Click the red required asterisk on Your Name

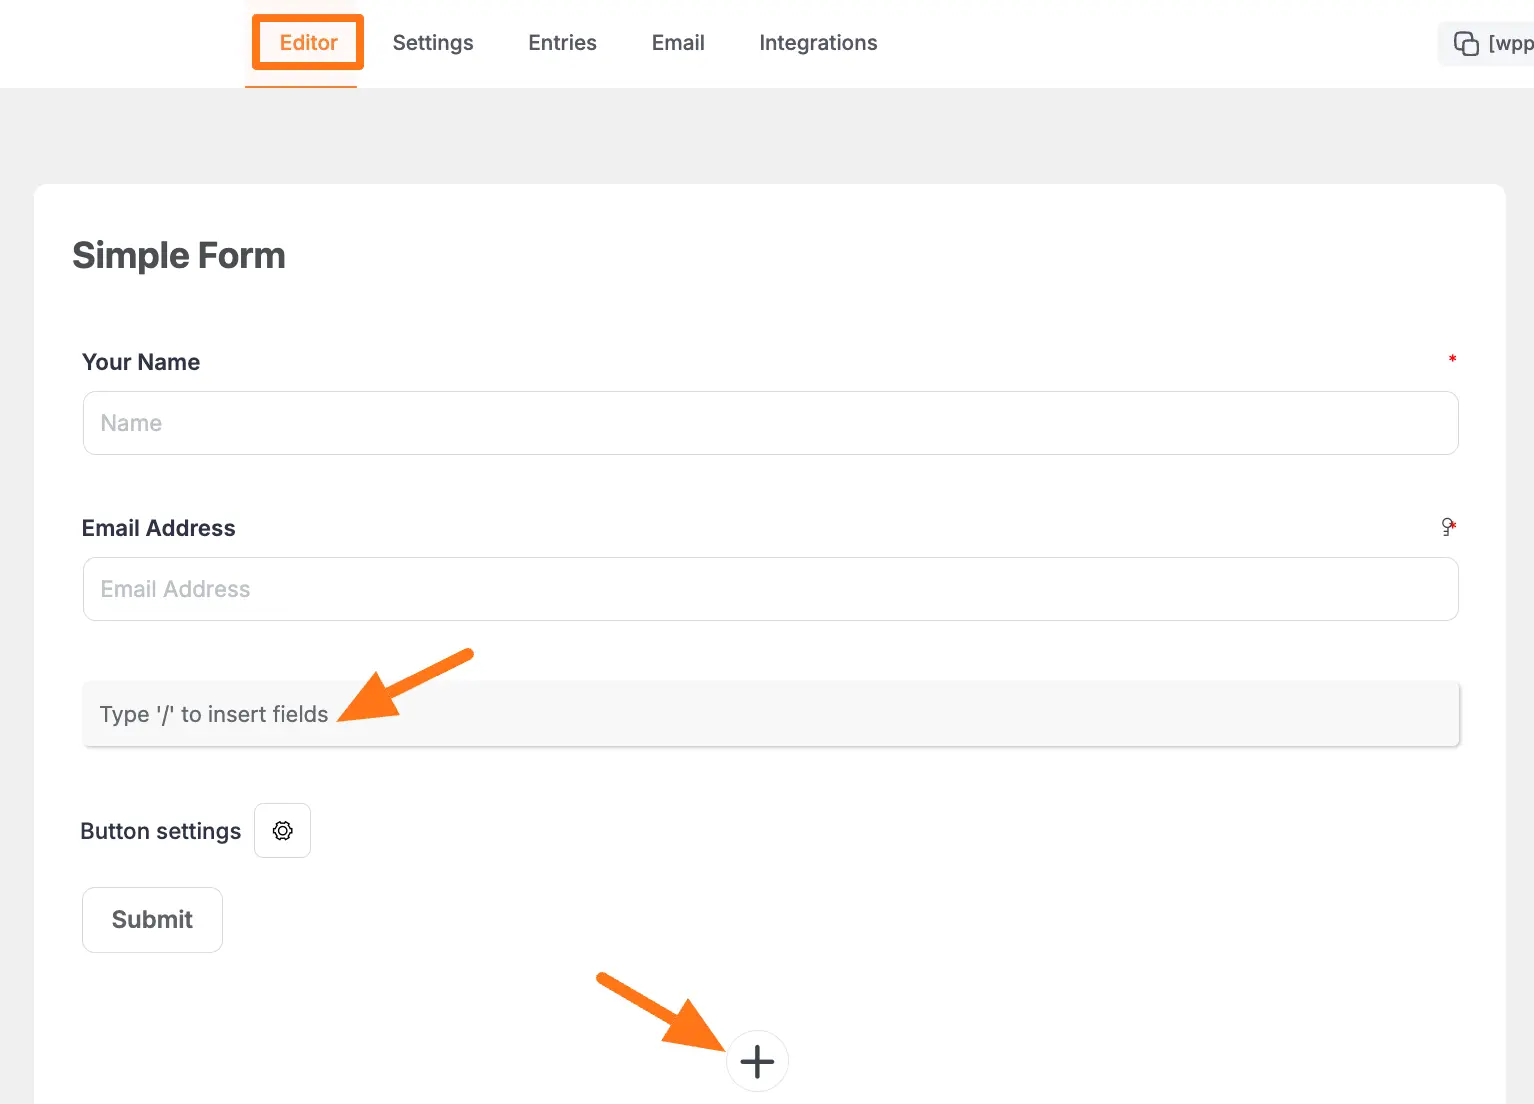click(1452, 360)
